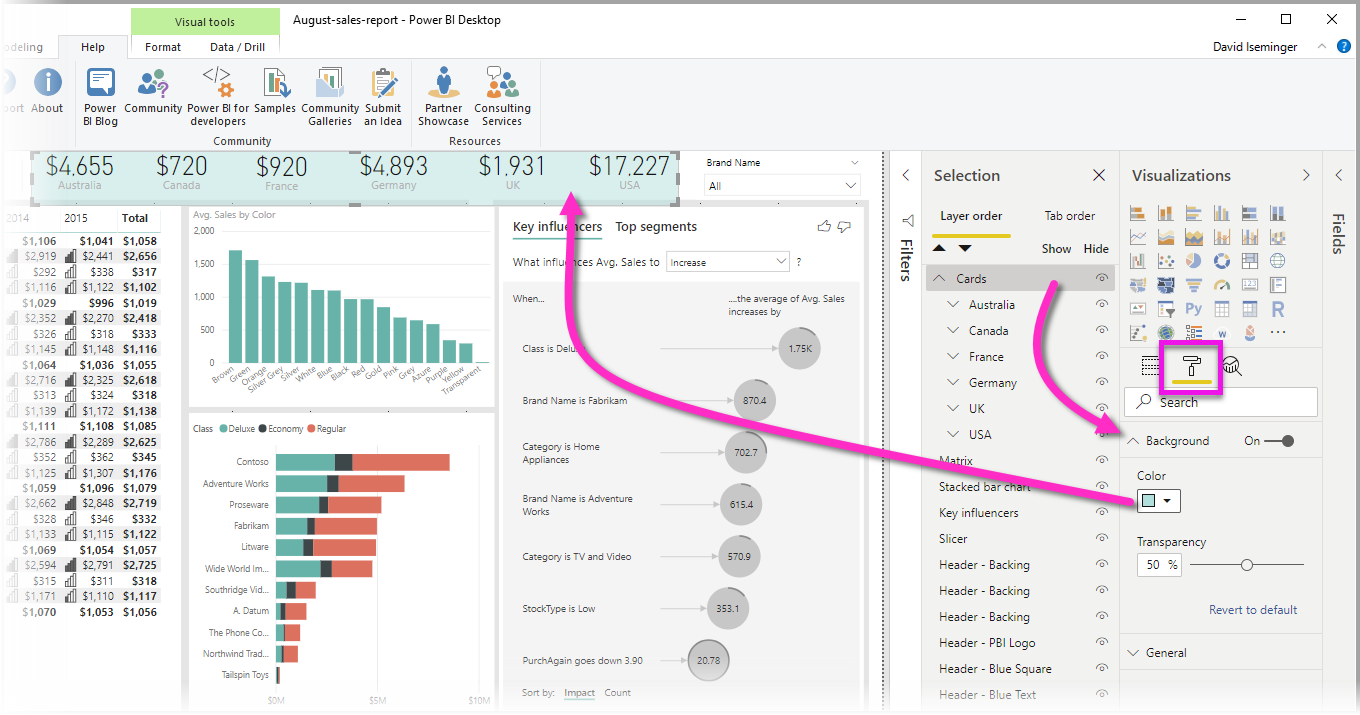1360x715 pixels.
Task: Adjust the Transparency slider handle
Action: coord(1246,565)
